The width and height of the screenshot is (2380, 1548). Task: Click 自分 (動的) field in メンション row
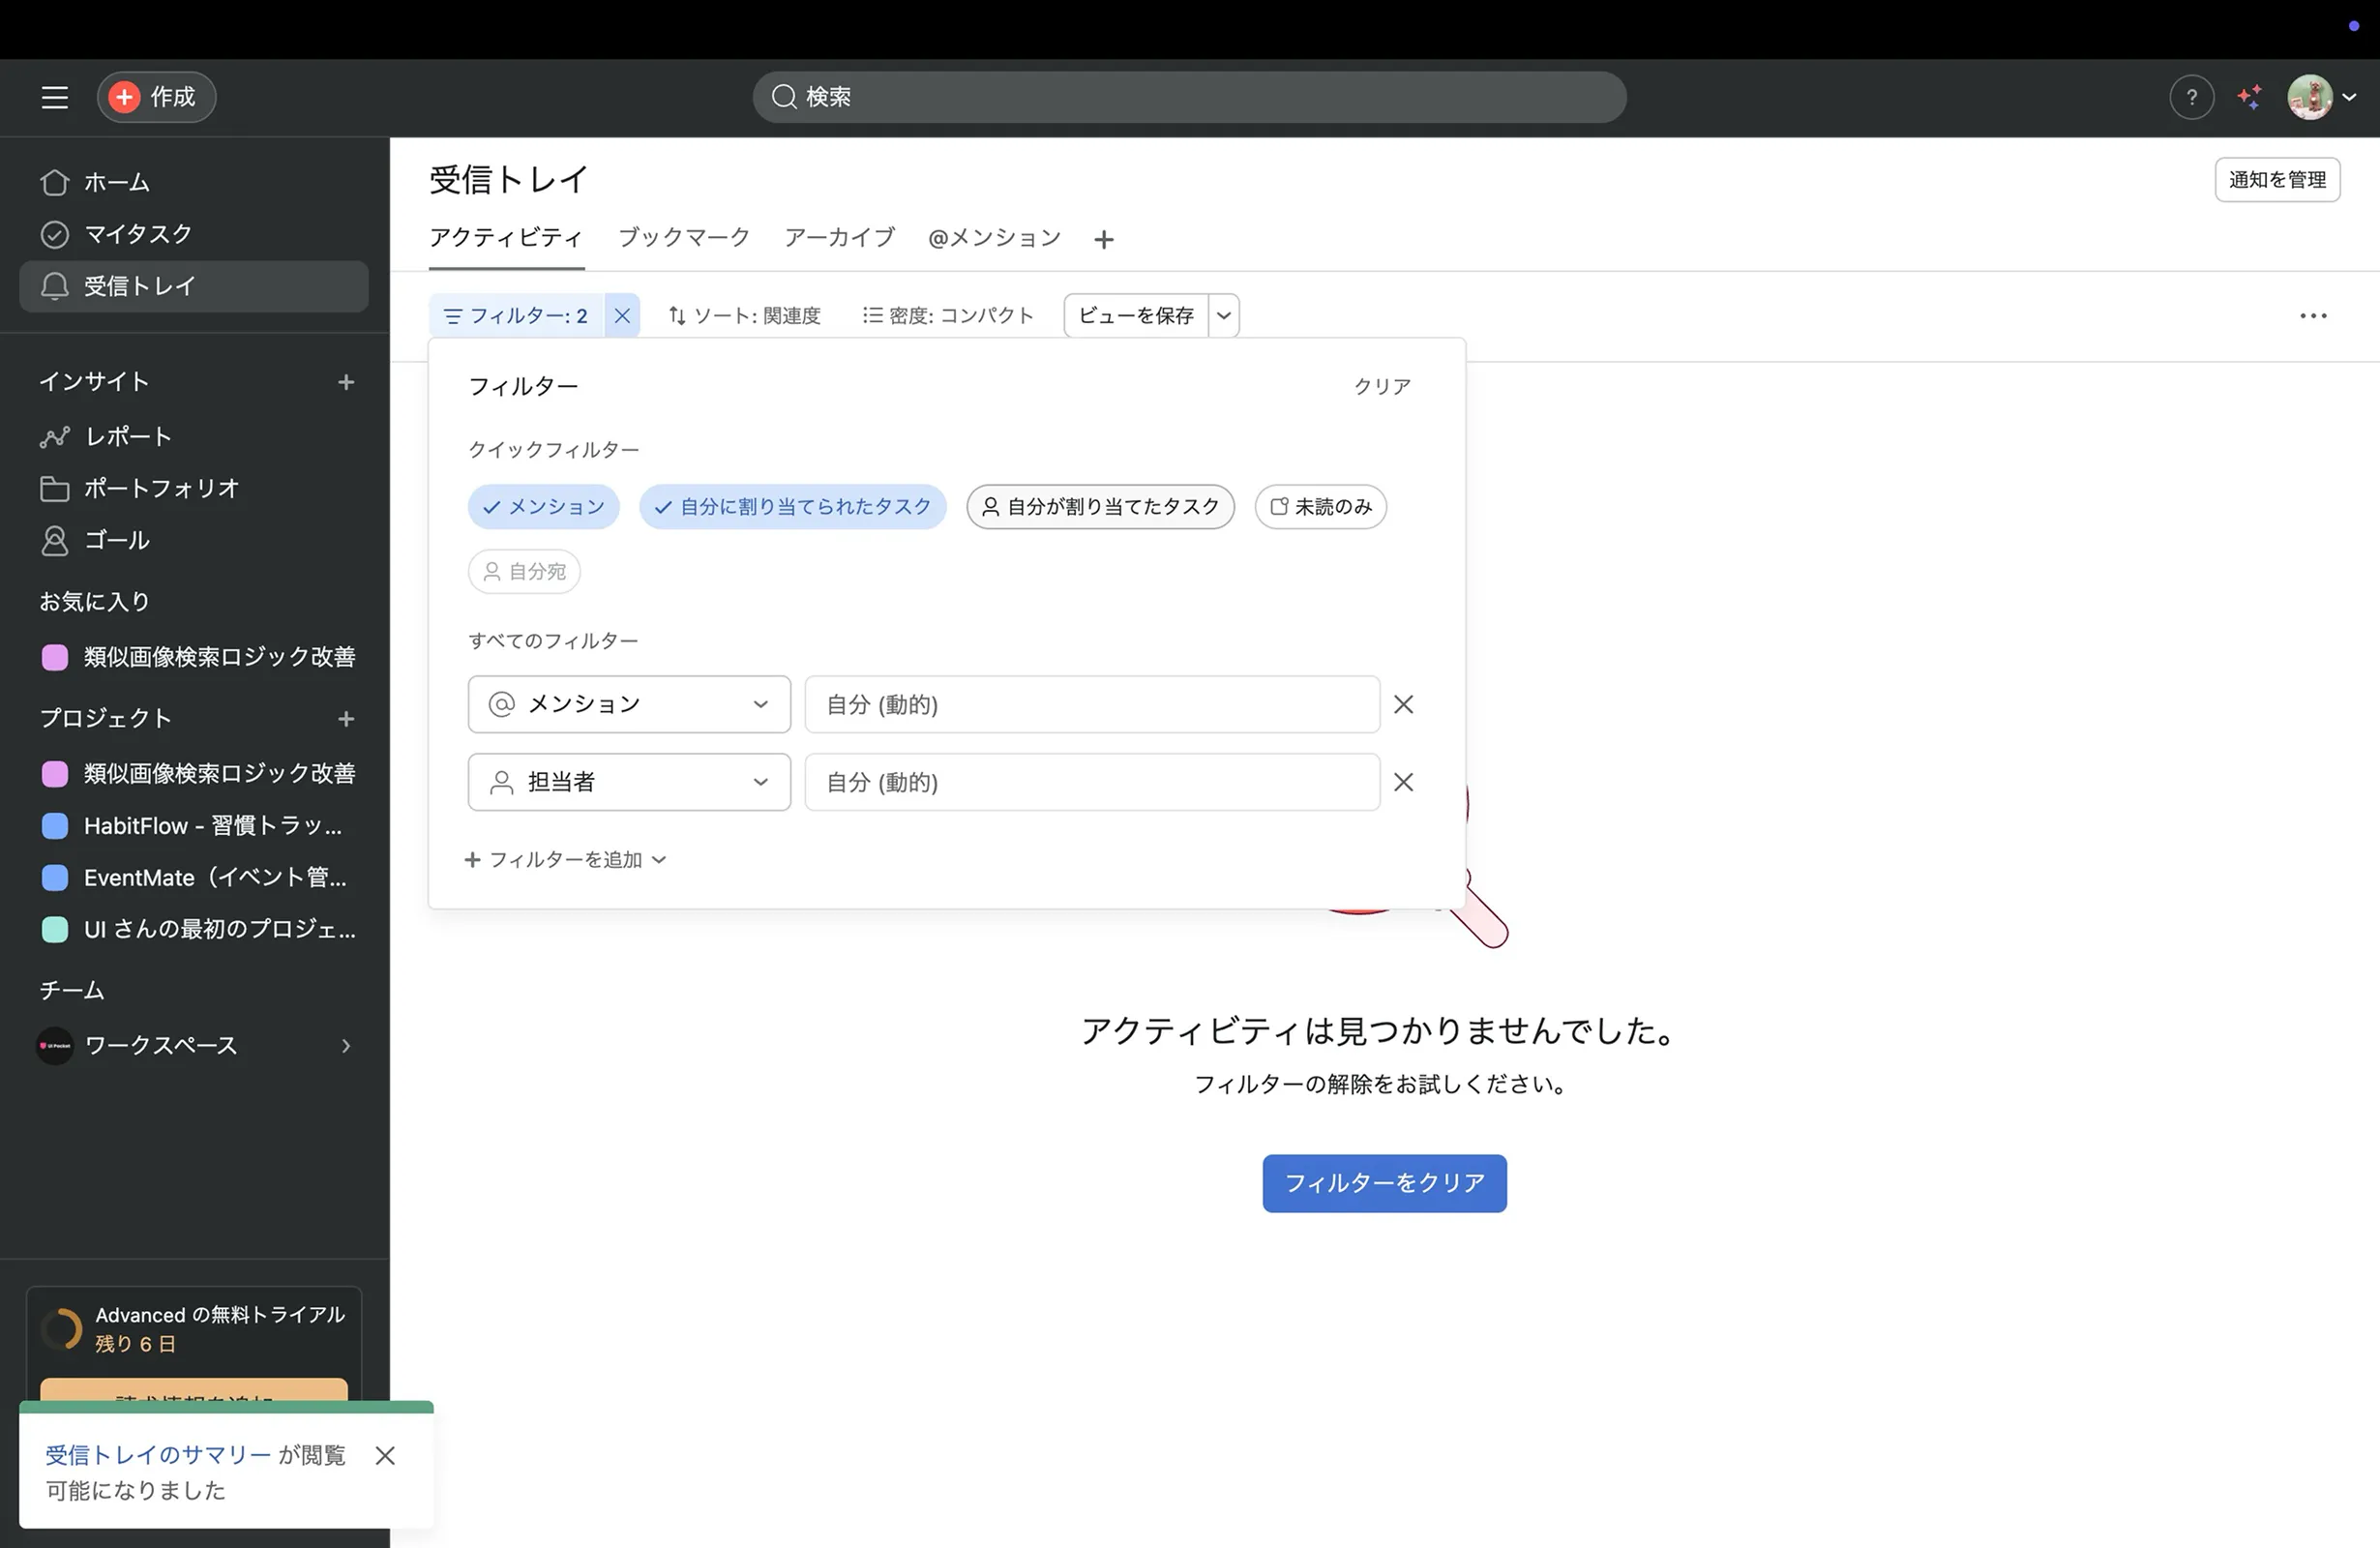1092,705
